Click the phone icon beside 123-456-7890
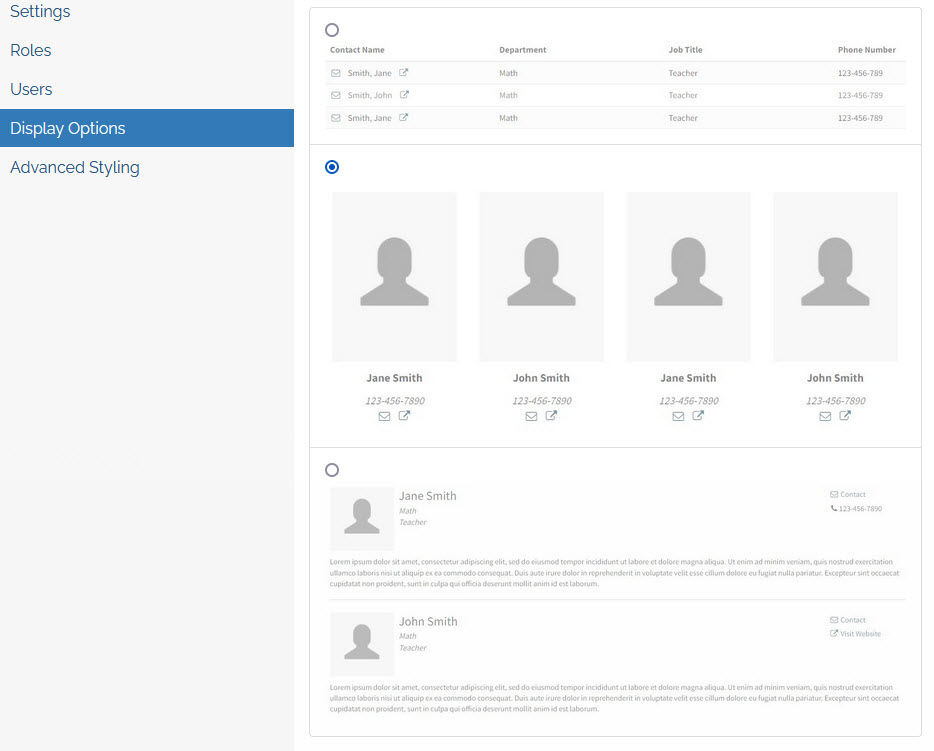Viewport: 934px width, 751px height. click(834, 508)
